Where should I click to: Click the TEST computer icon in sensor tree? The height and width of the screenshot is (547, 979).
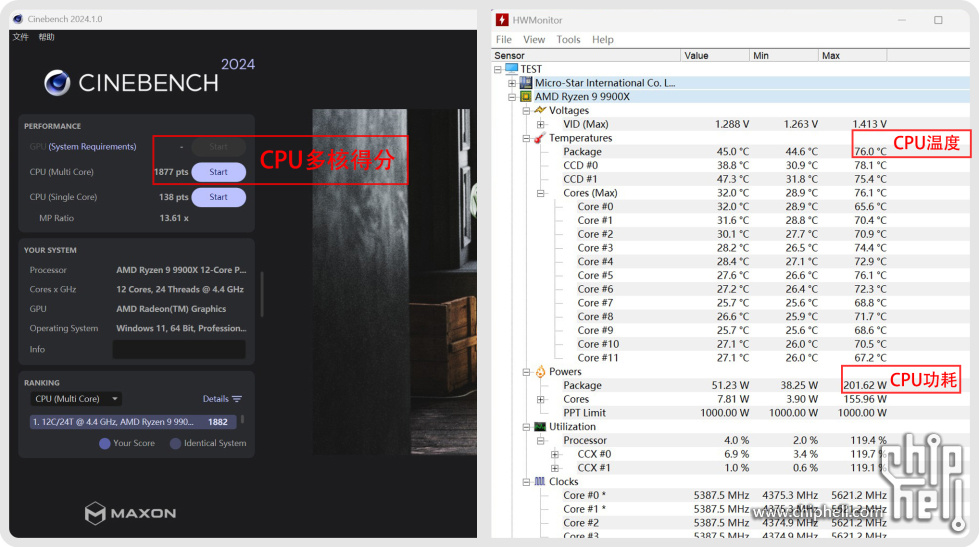(x=511, y=69)
